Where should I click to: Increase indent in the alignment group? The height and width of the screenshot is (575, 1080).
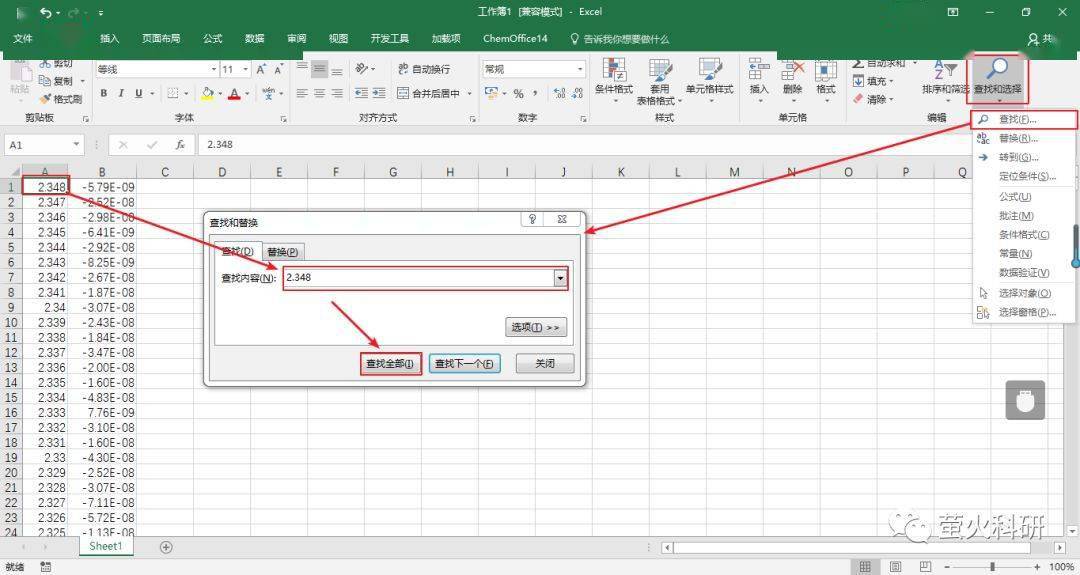pos(379,93)
